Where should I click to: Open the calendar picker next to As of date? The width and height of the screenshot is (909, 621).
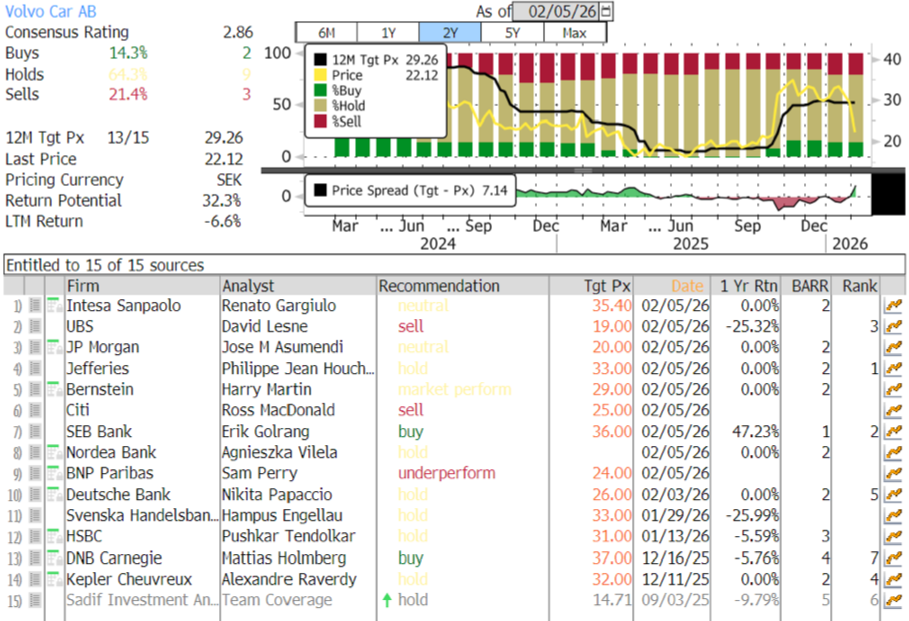pyautogui.click(x=606, y=11)
